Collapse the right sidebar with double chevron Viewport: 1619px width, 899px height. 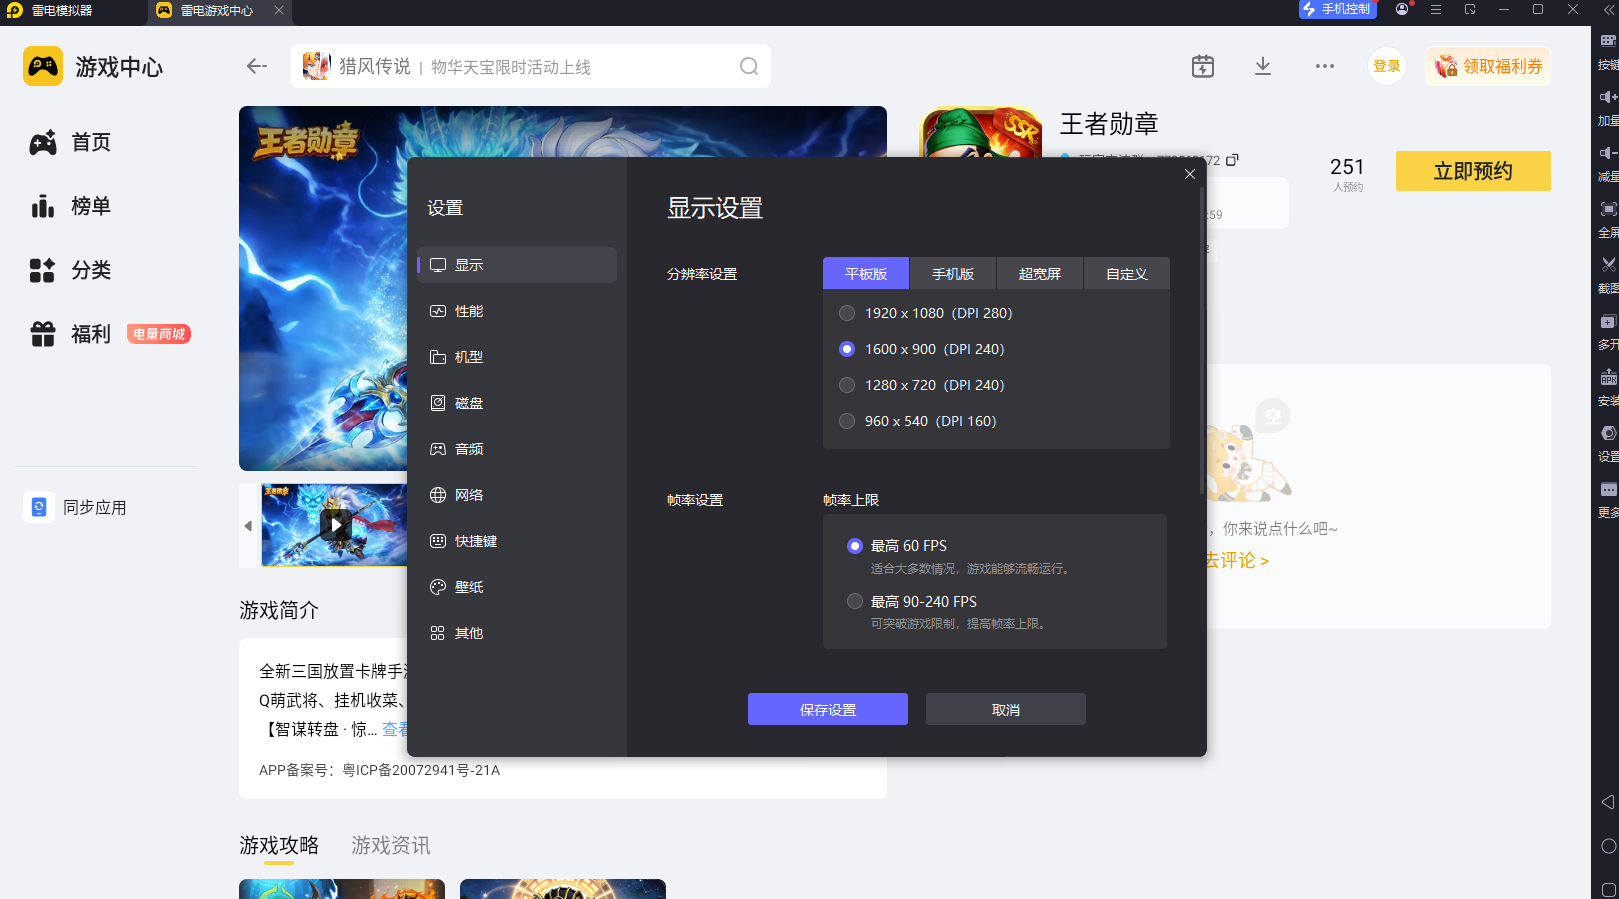coord(1607,10)
